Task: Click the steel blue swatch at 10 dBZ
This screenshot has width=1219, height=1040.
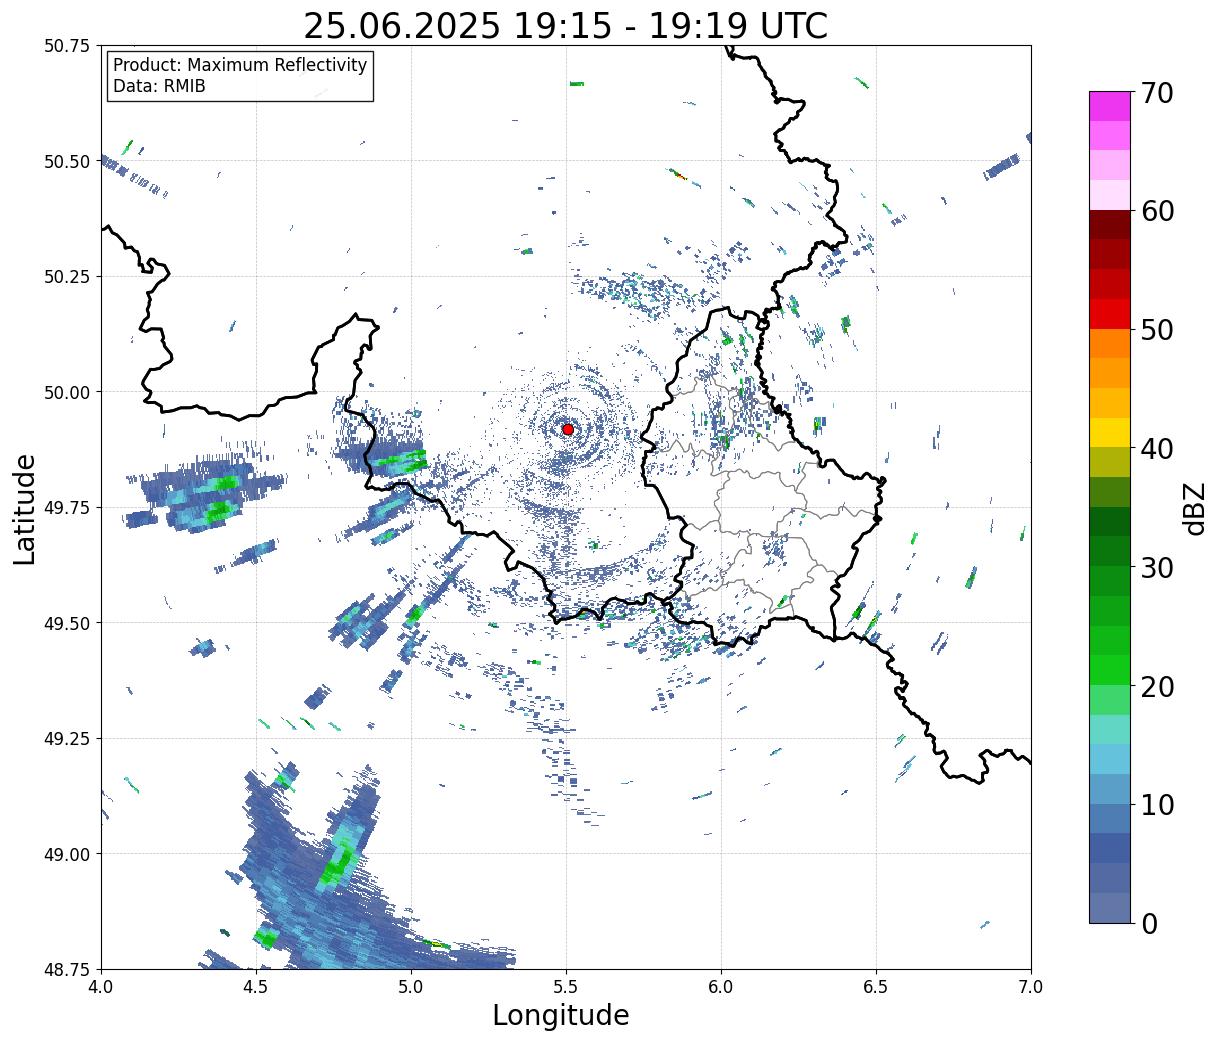Action: pos(1110,818)
